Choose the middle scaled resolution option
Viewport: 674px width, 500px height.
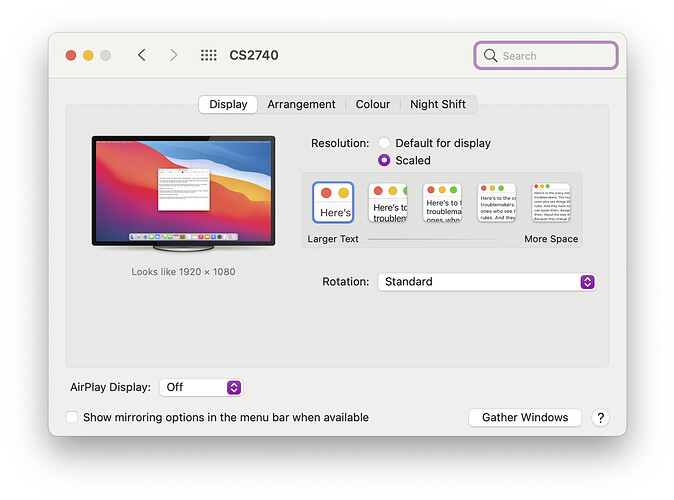[442, 203]
